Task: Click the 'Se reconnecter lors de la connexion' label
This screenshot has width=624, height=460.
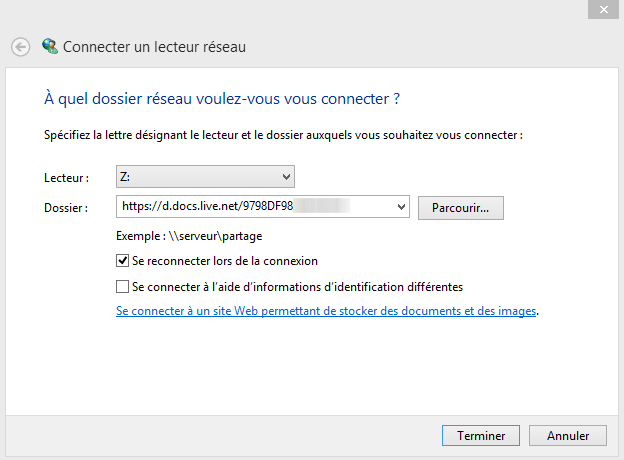Action: pyautogui.click(x=225, y=261)
